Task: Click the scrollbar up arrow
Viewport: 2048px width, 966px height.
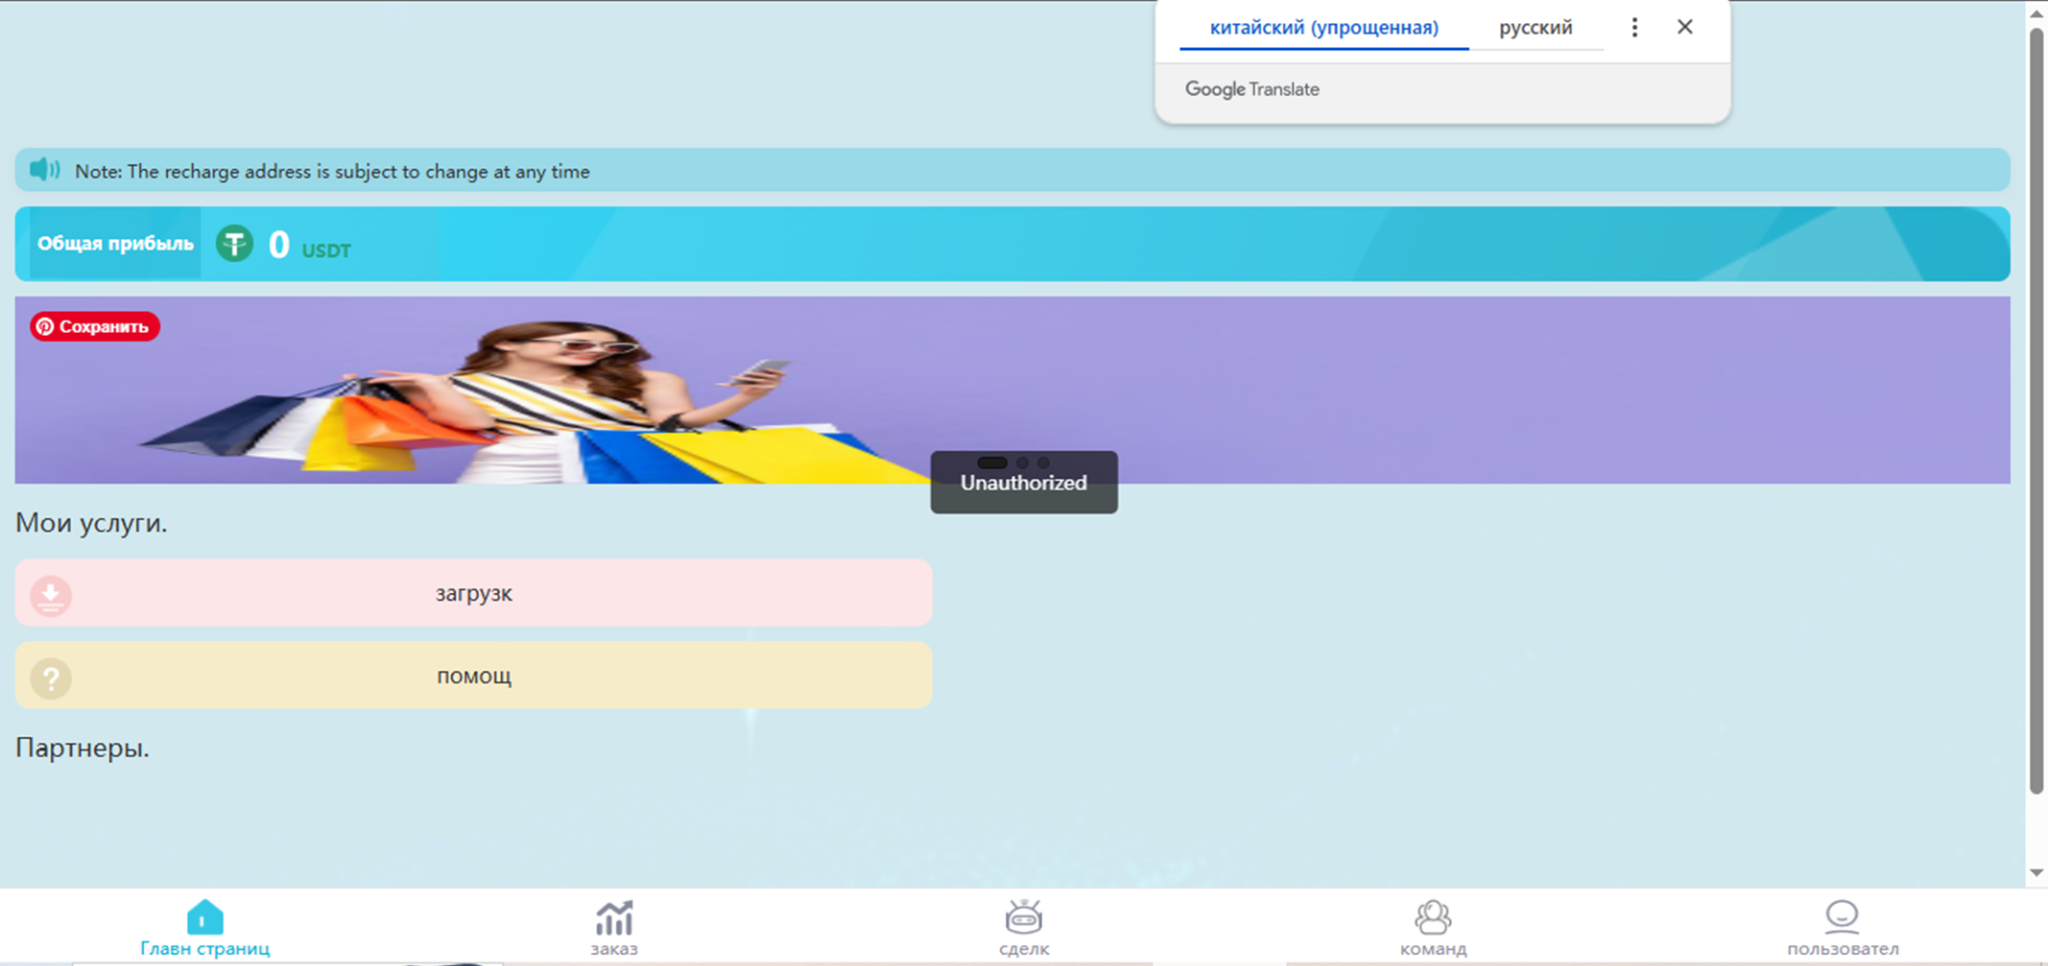Action: pyautogui.click(x=2036, y=13)
